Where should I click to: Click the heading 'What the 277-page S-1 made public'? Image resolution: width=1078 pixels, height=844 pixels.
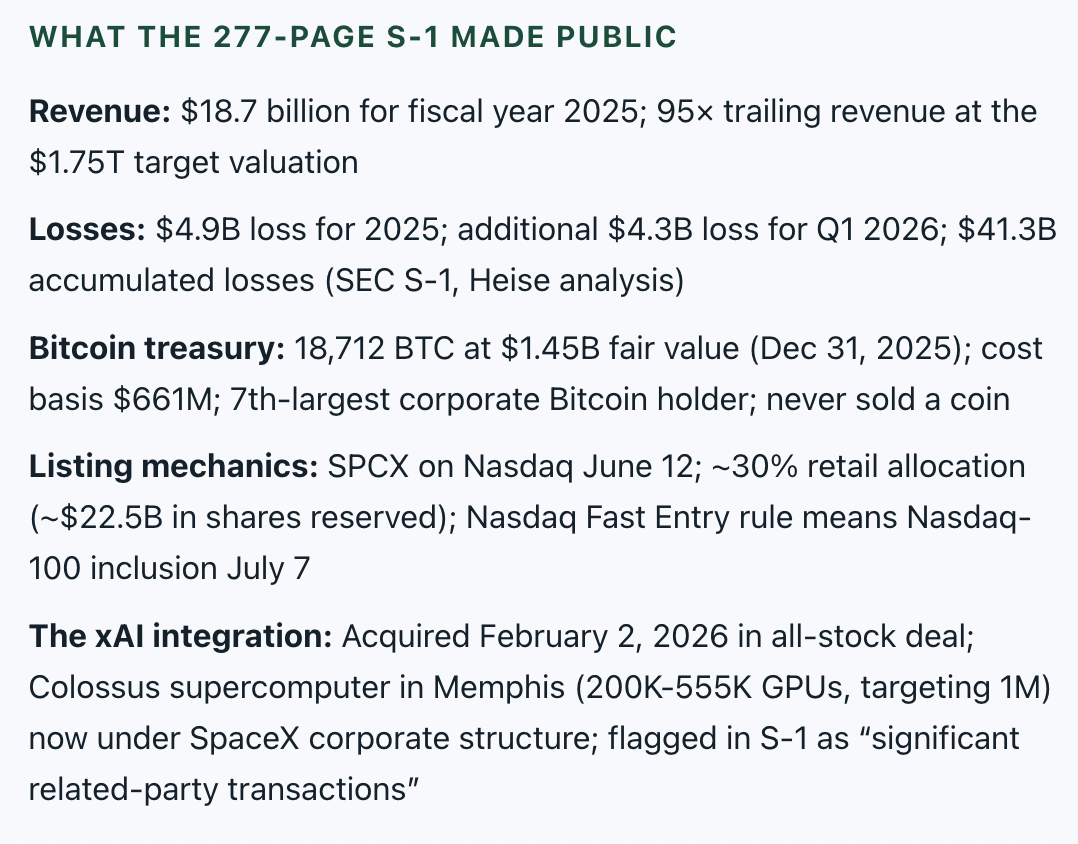(353, 37)
